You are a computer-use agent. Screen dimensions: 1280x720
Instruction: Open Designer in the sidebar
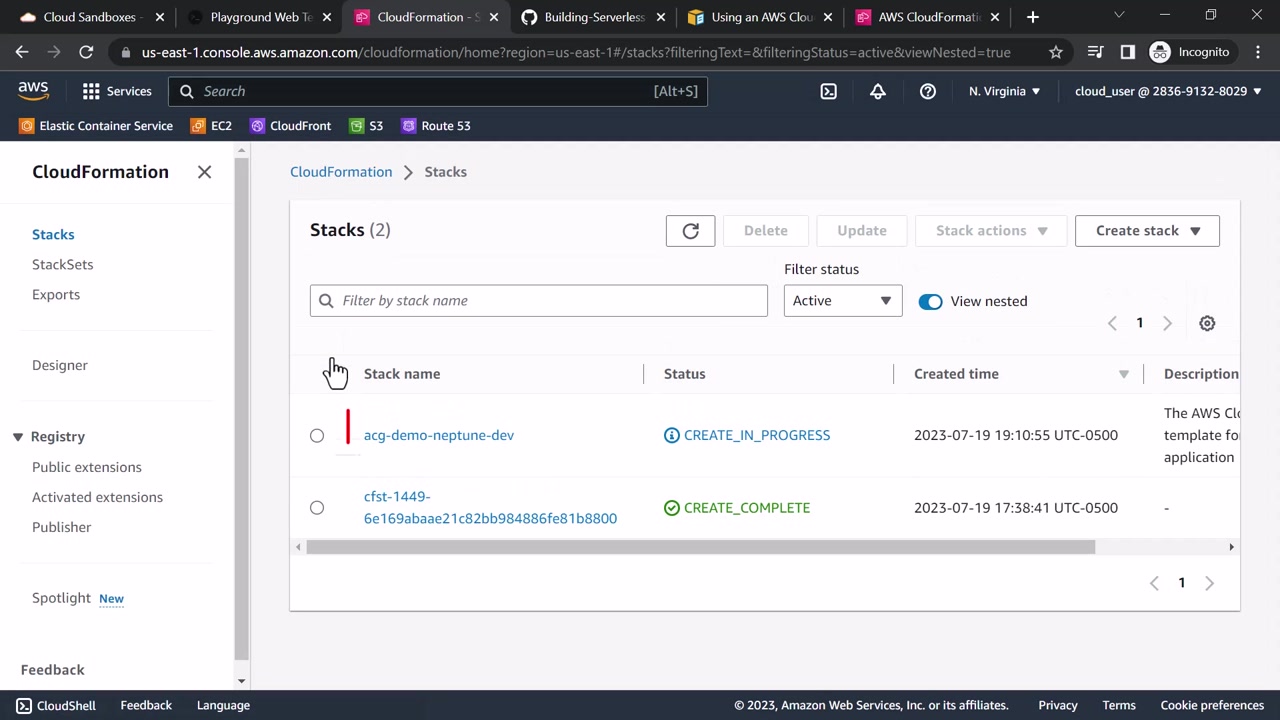click(x=60, y=366)
